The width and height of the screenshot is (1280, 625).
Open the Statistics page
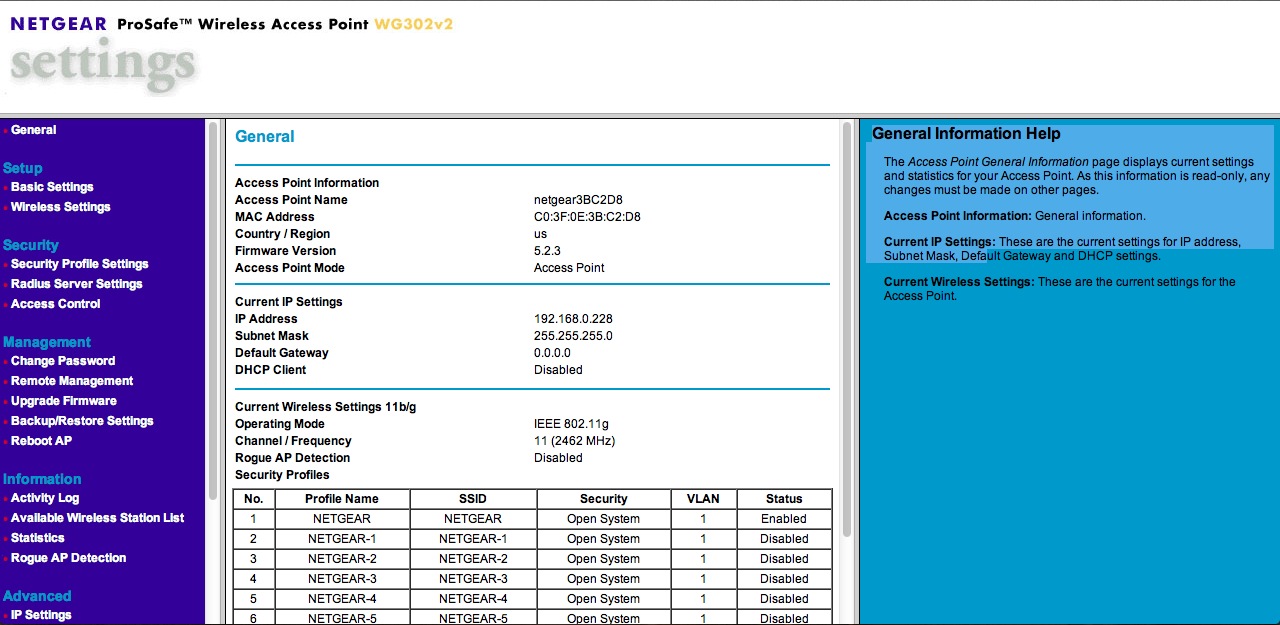38,538
